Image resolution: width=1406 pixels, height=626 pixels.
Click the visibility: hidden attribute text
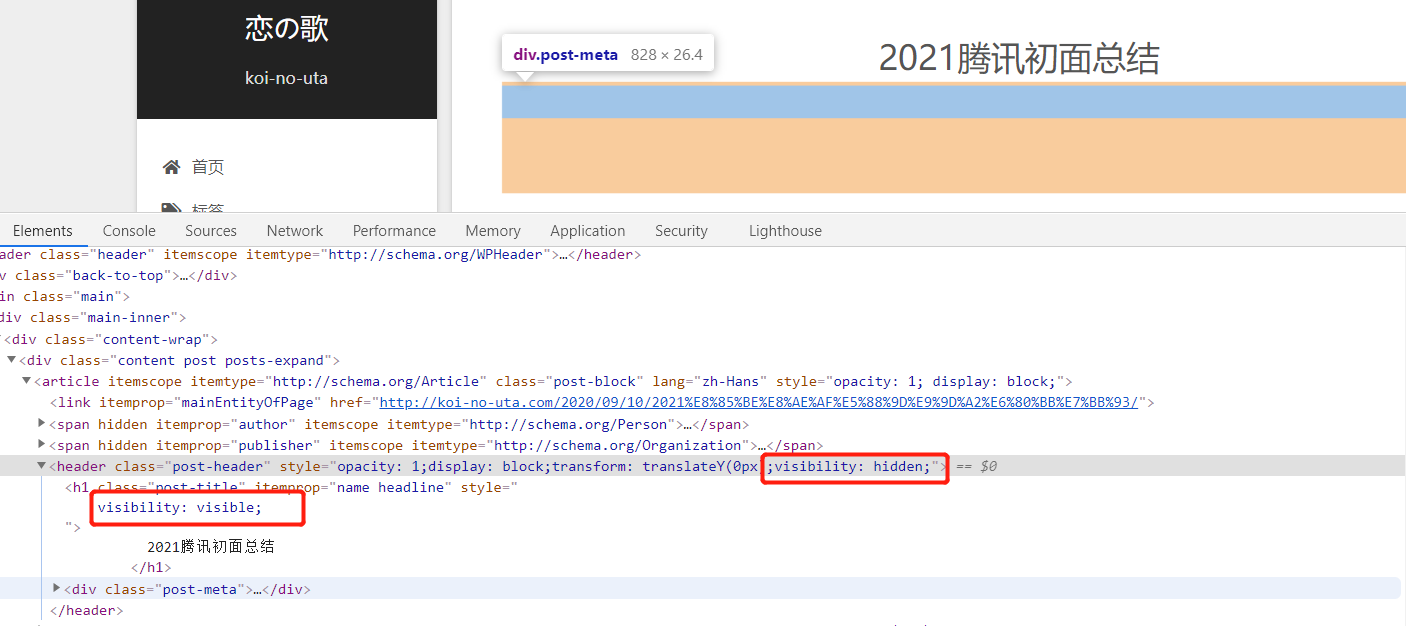click(x=852, y=466)
